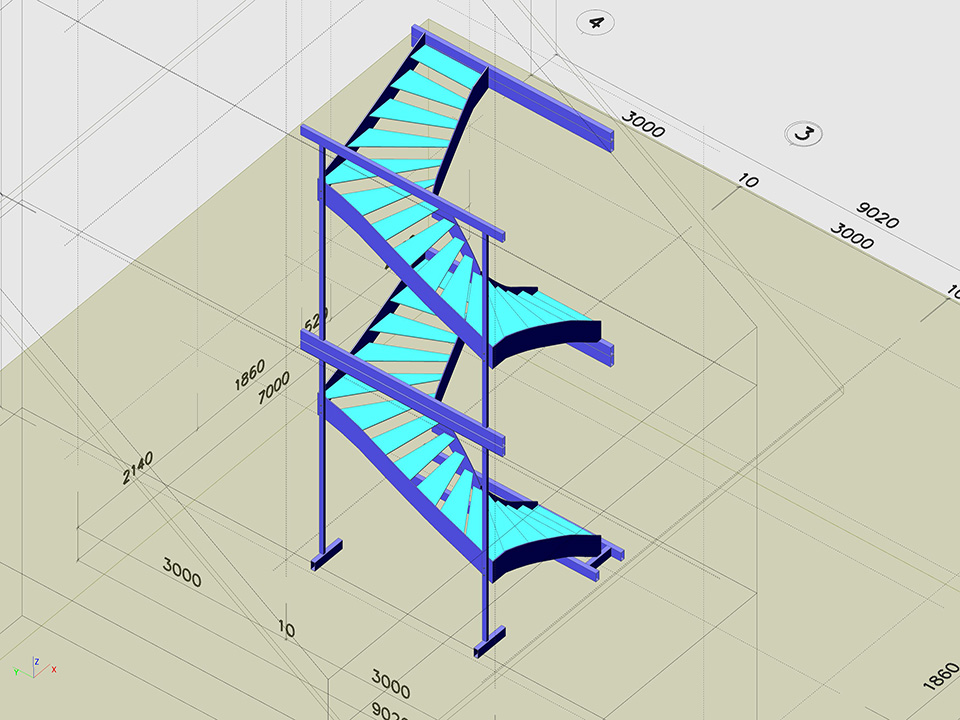This screenshot has height=720, width=960.
Task: Select the 3000 dimension beside grid 4
Action: pyautogui.click(x=642, y=124)
